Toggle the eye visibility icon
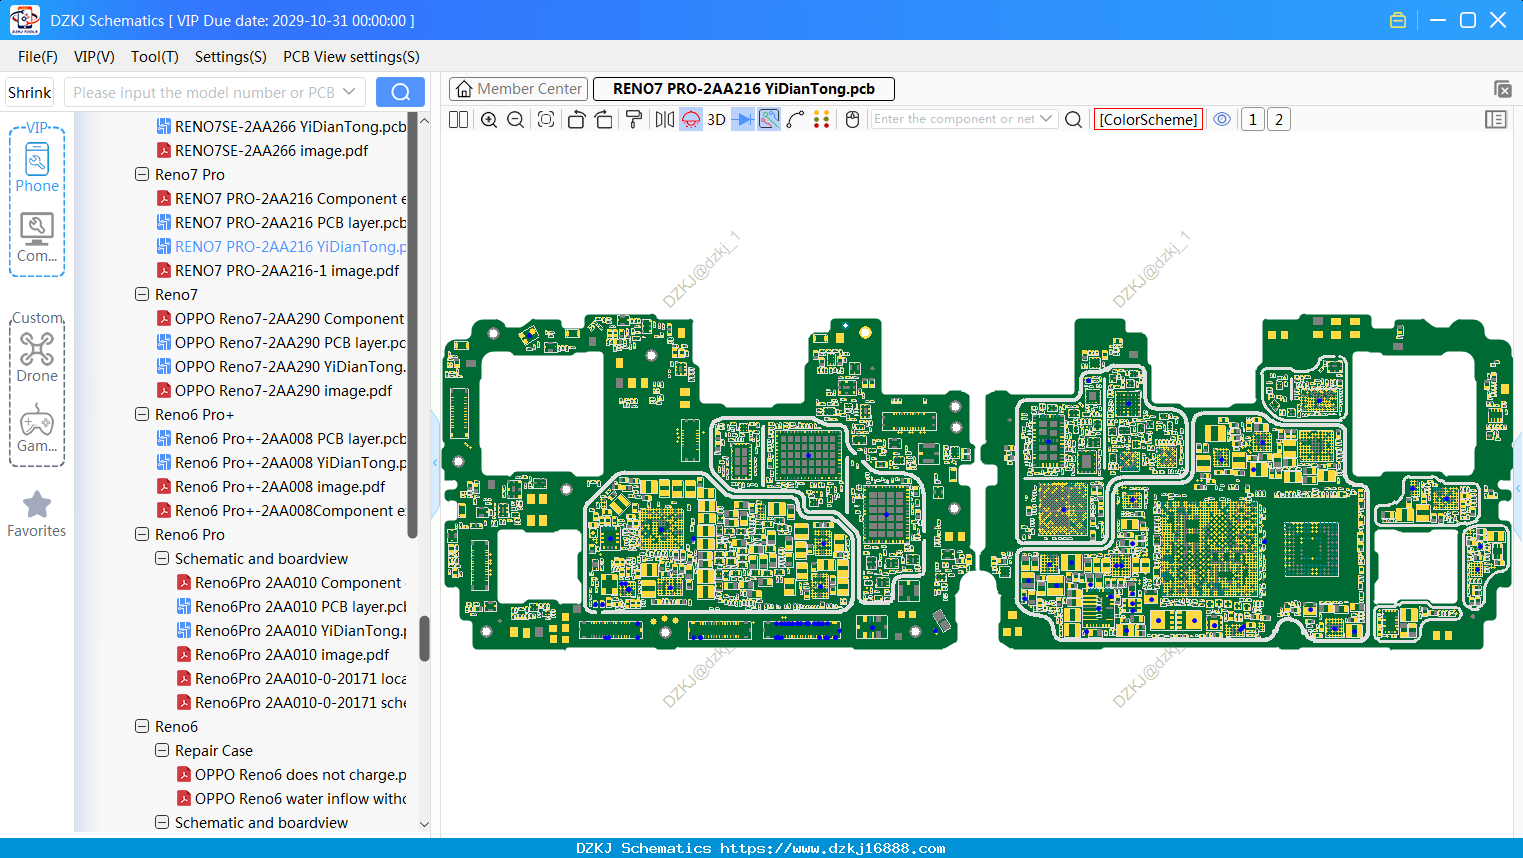The height and width of the screenshot is (858, 1523). (1222, 119)
